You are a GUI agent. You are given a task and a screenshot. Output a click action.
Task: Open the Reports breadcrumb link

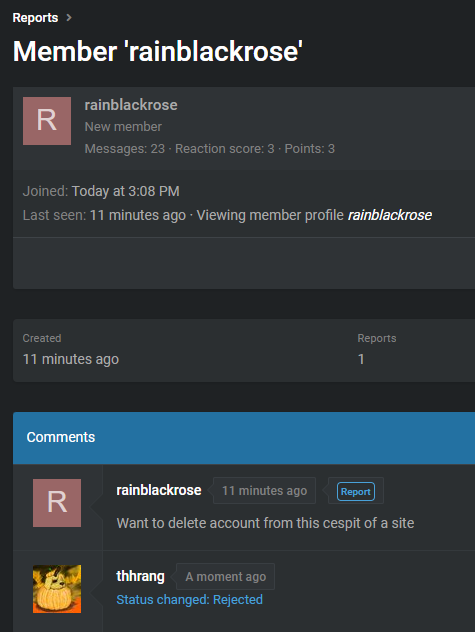35,18
